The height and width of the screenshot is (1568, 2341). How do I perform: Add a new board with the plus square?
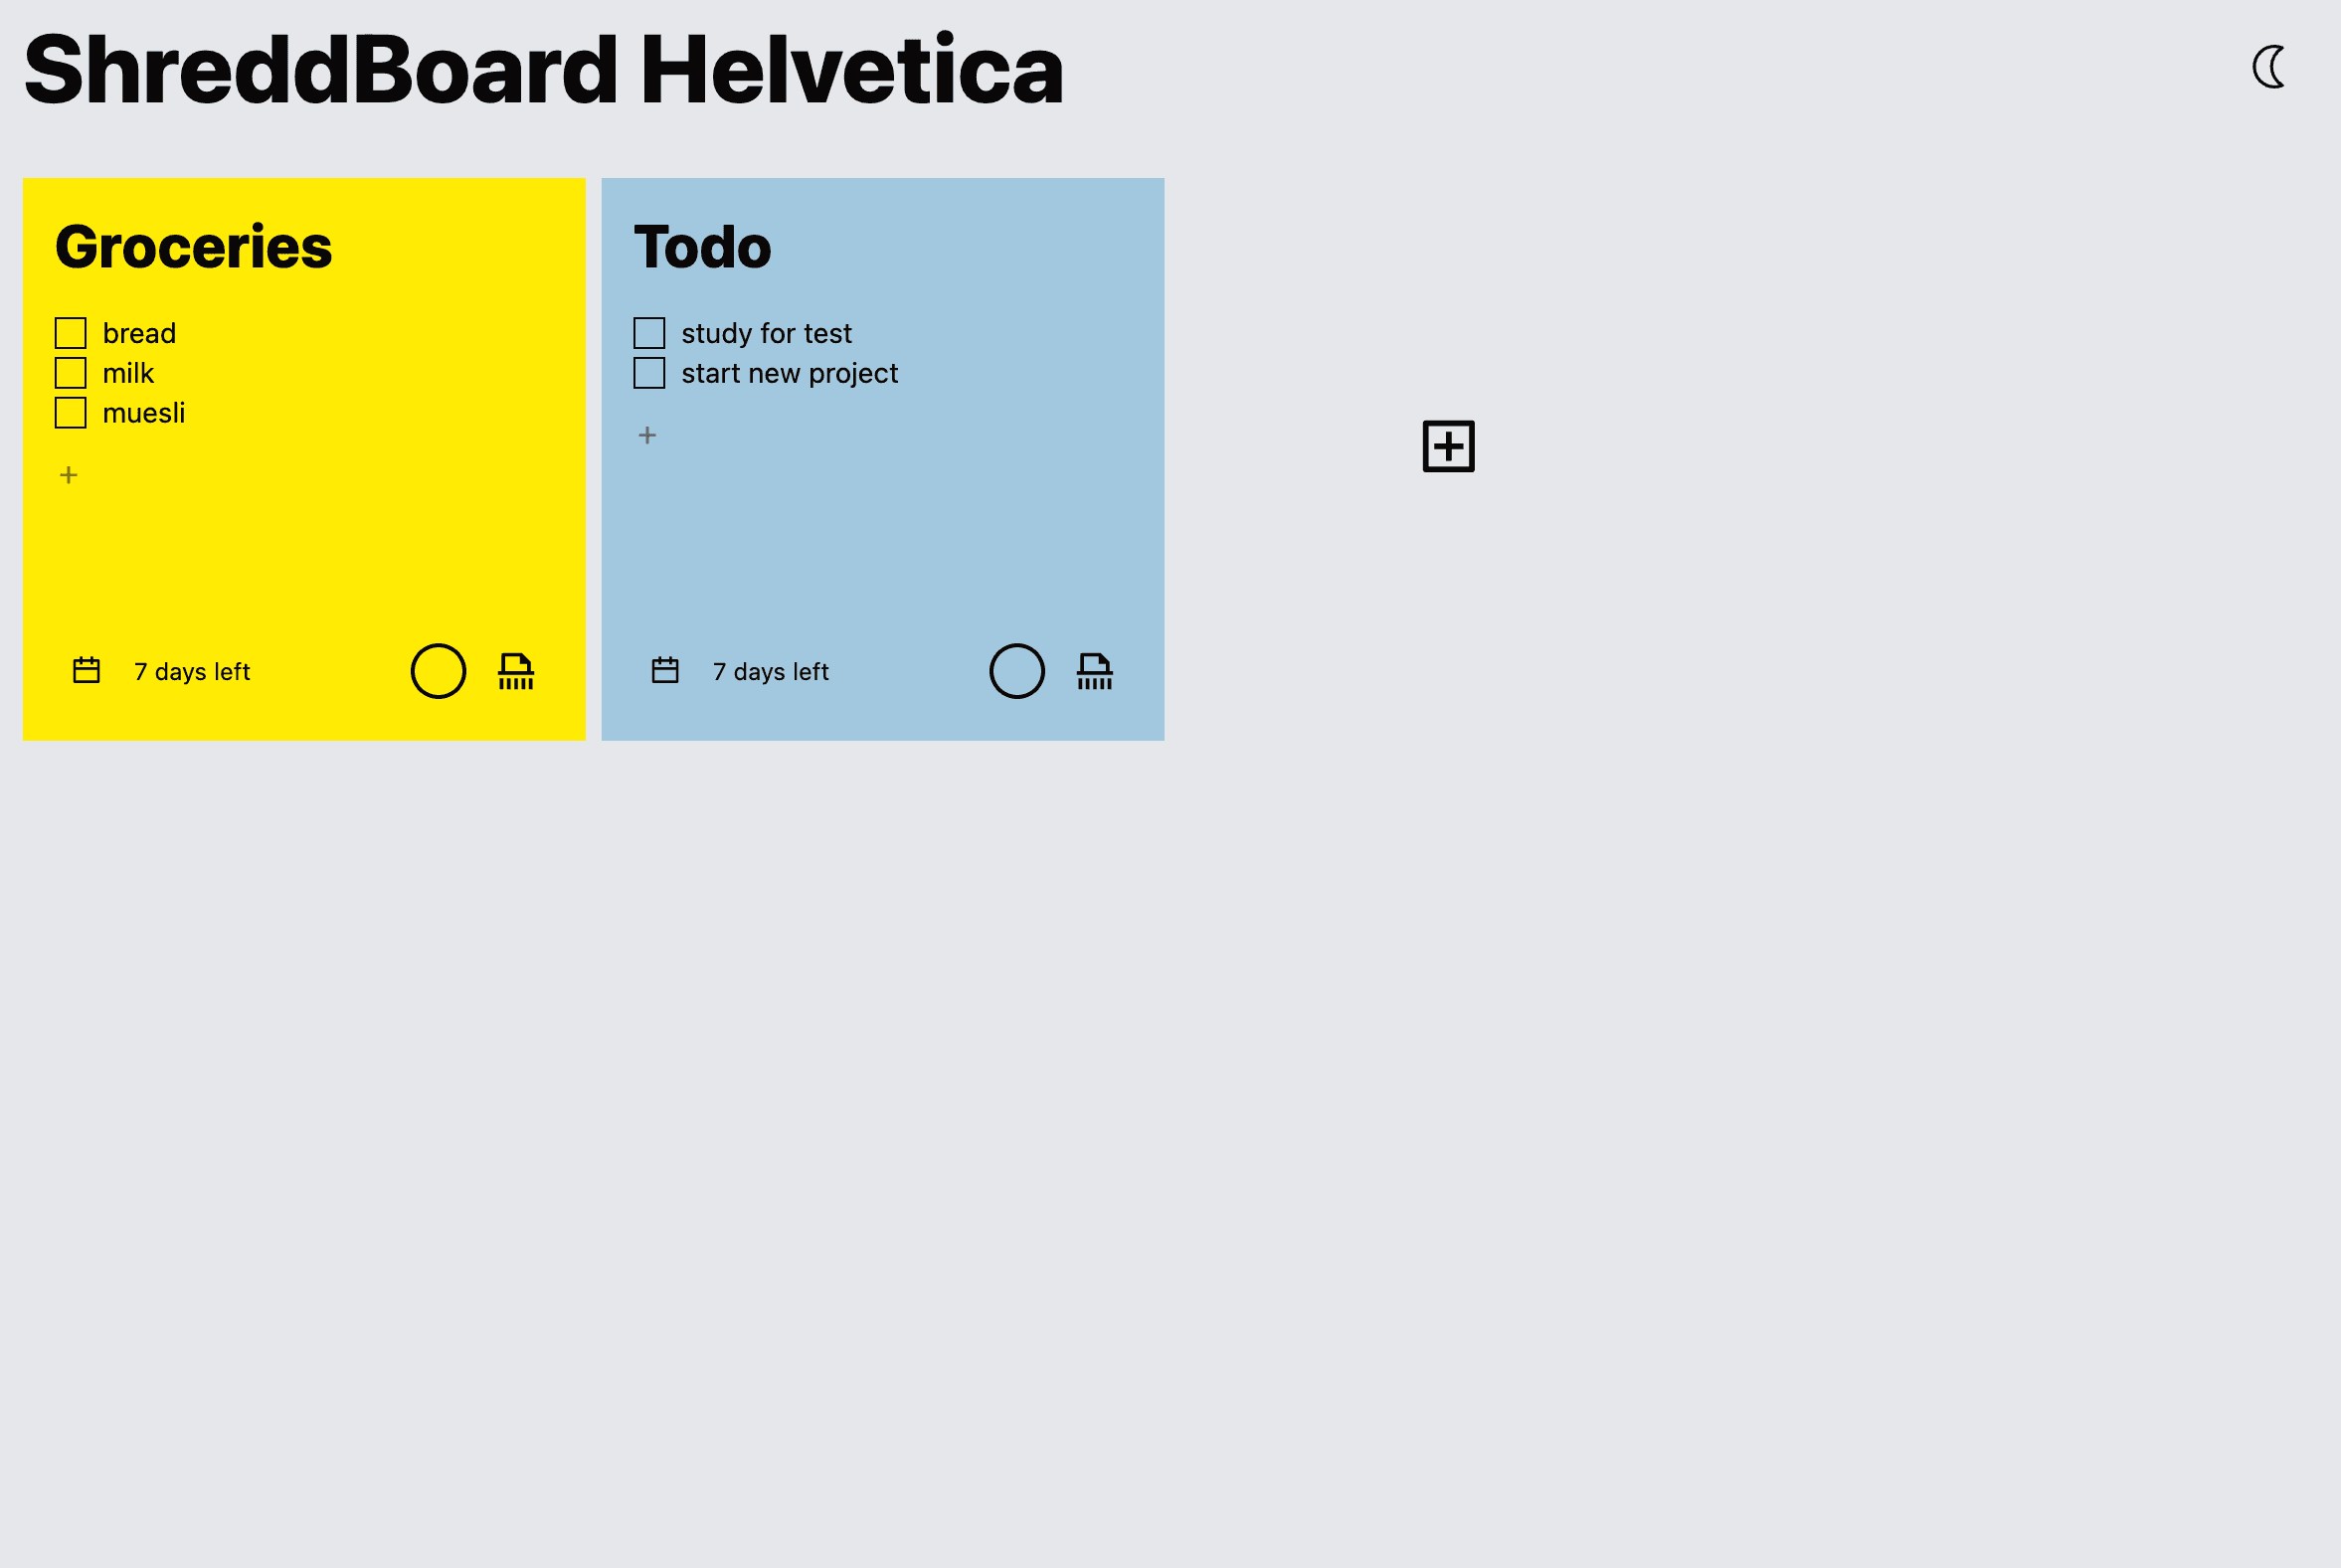point(1448,446)
